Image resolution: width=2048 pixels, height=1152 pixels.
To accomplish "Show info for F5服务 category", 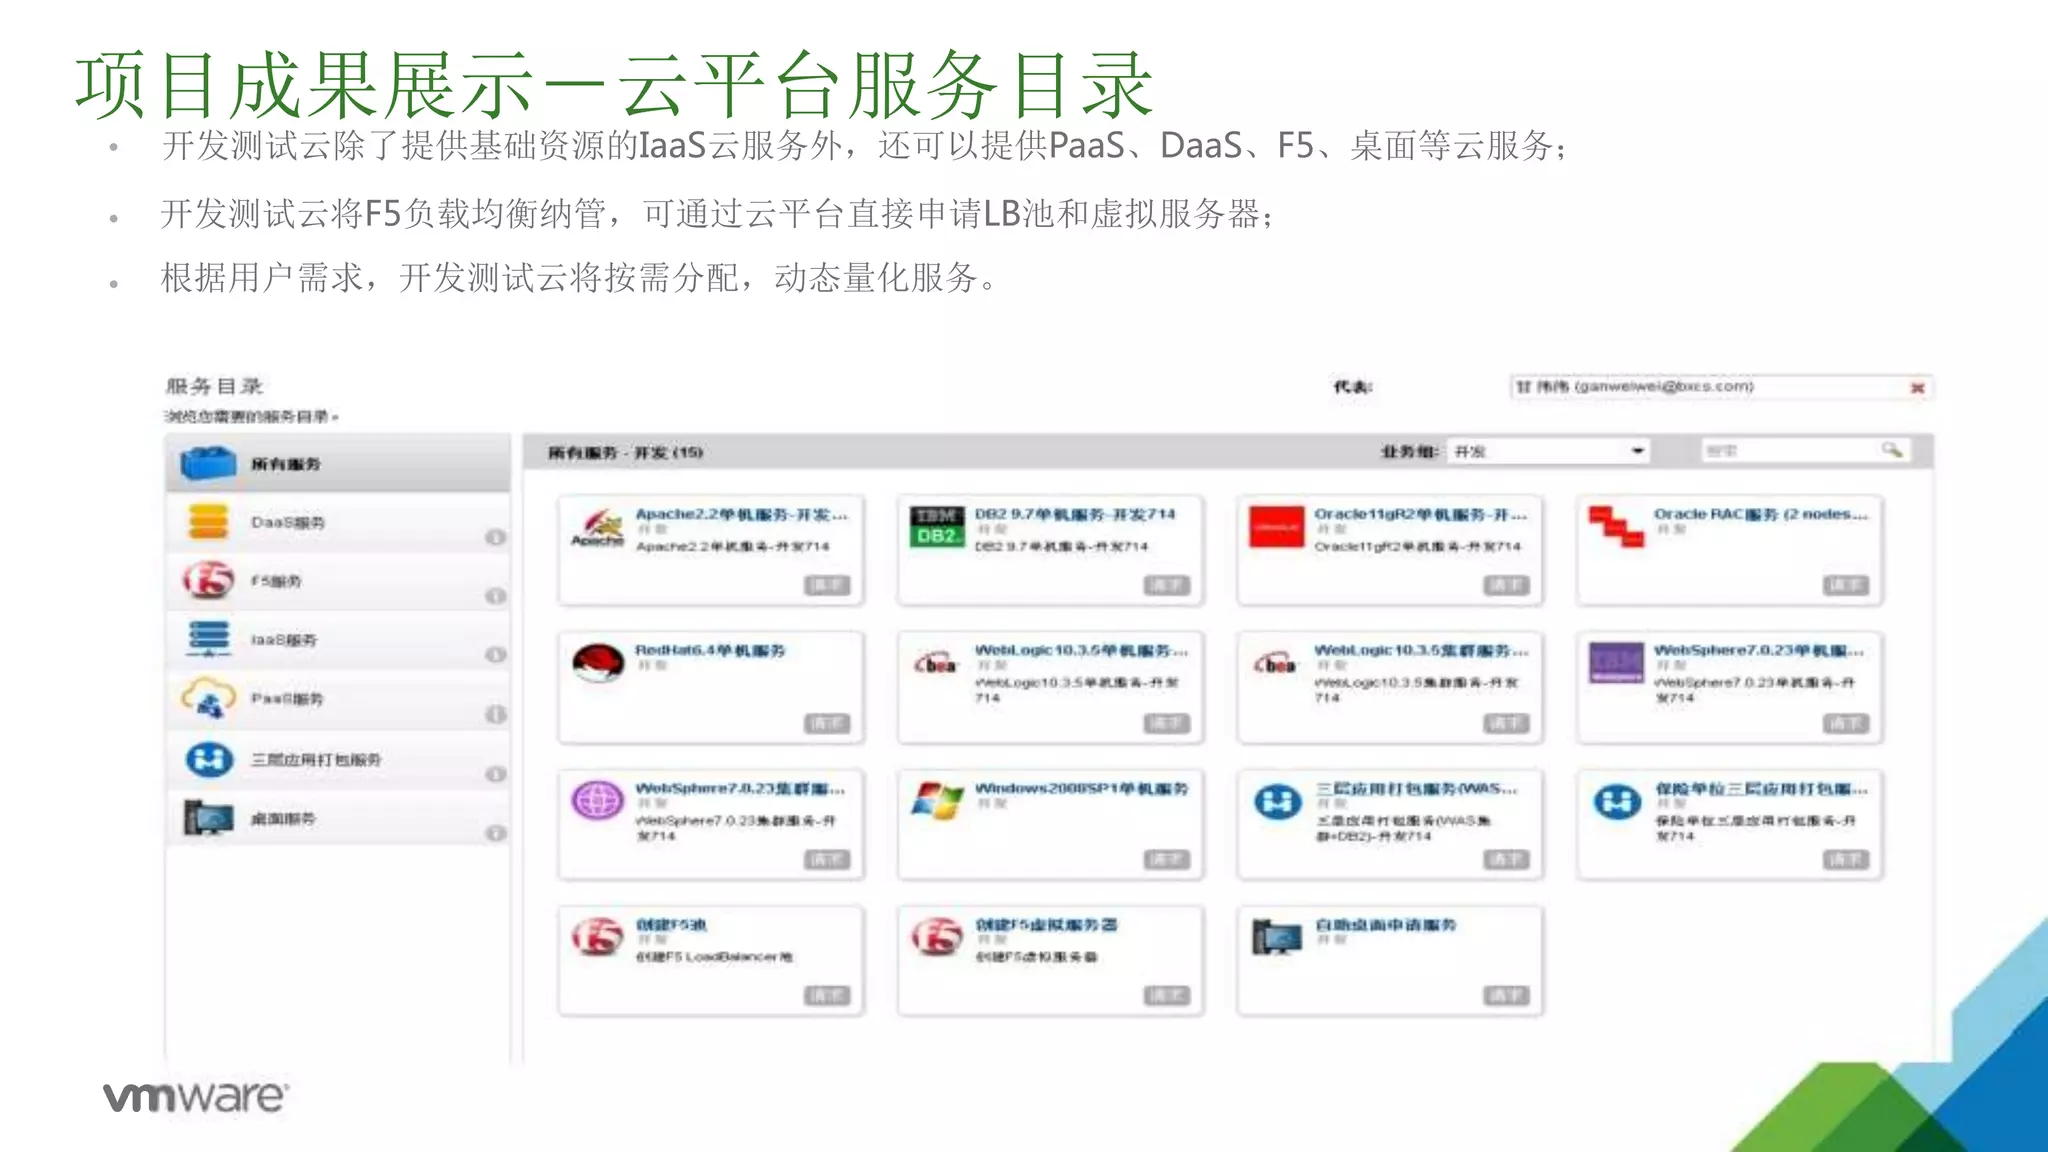I will point(495,596).
